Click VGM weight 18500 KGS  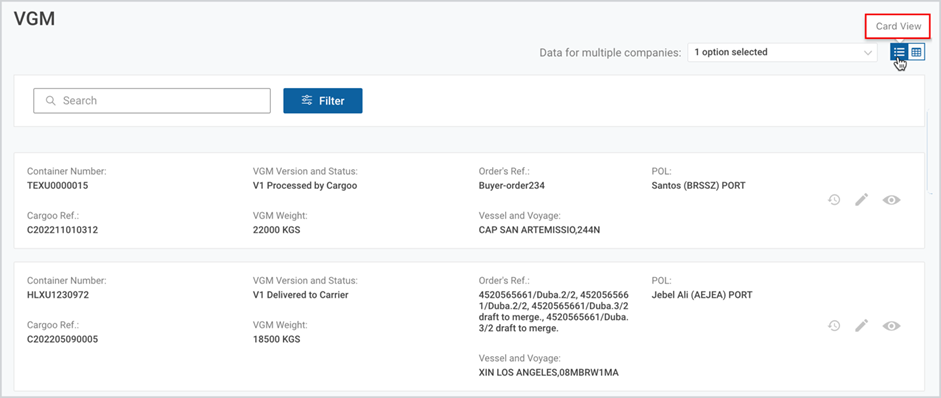[277, 339]
